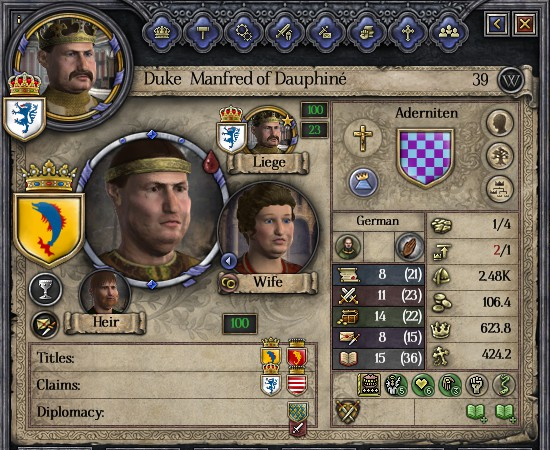Toggle the praying hands trait icon
The height and width of the screenshot is (450, 550).
coord(409,247)
